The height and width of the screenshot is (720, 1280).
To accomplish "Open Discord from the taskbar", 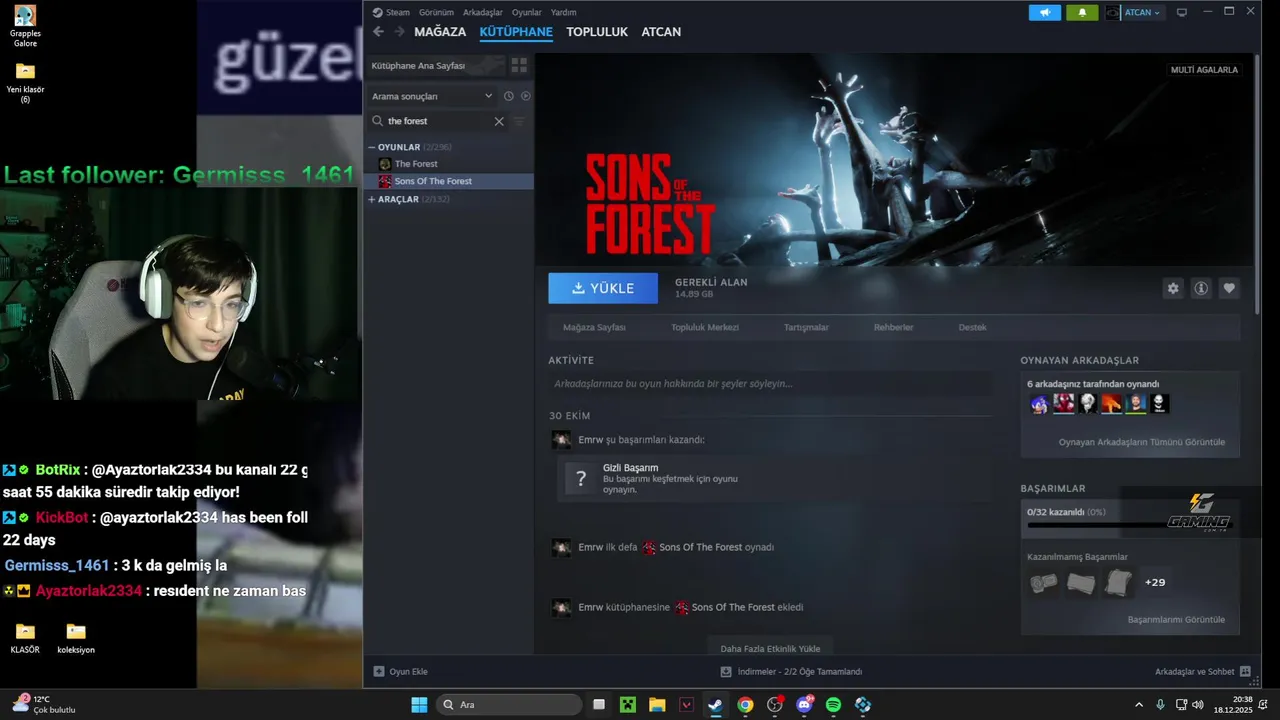I will (804, 705).
